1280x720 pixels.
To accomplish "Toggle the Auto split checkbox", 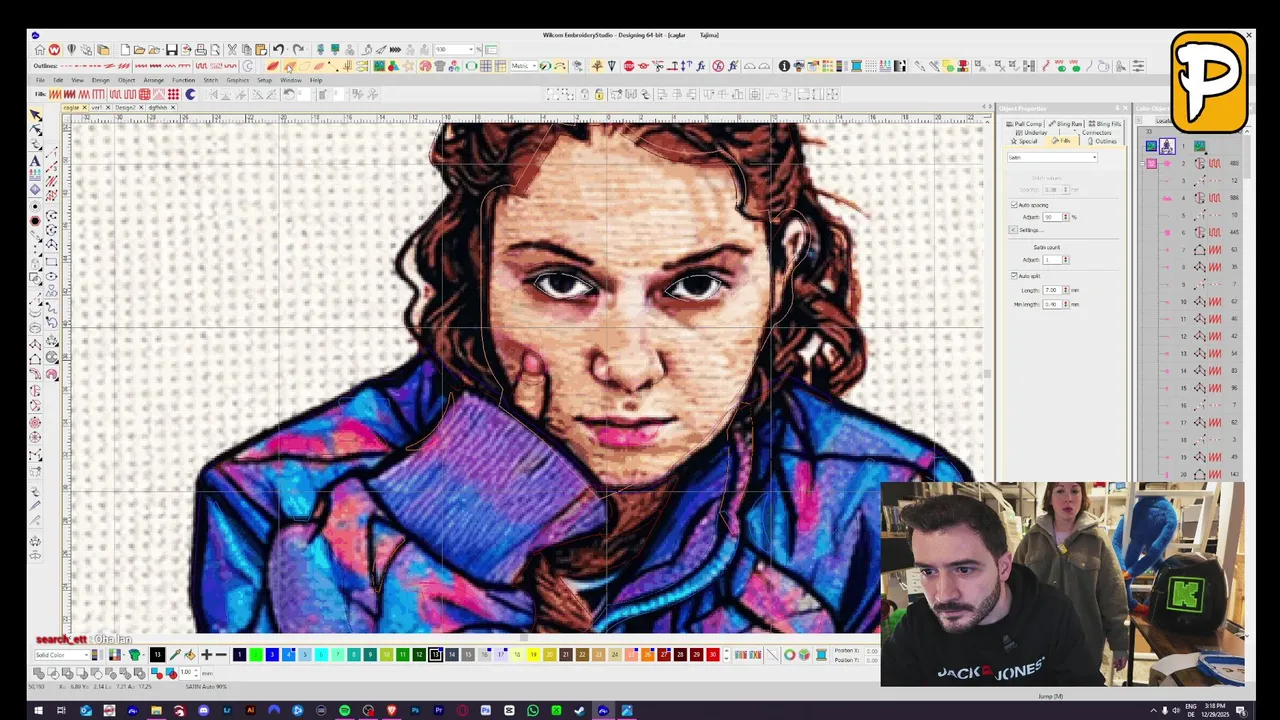I will click(x=1014, y=276).
